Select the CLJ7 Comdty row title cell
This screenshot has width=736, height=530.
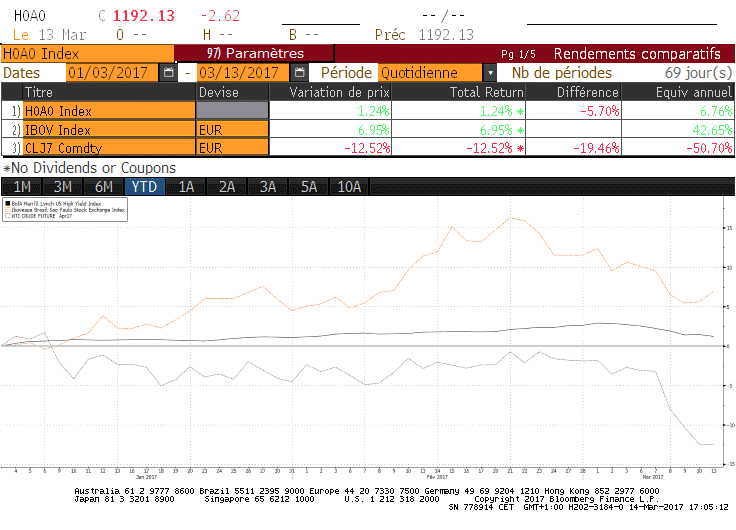(x=109, y=148)
